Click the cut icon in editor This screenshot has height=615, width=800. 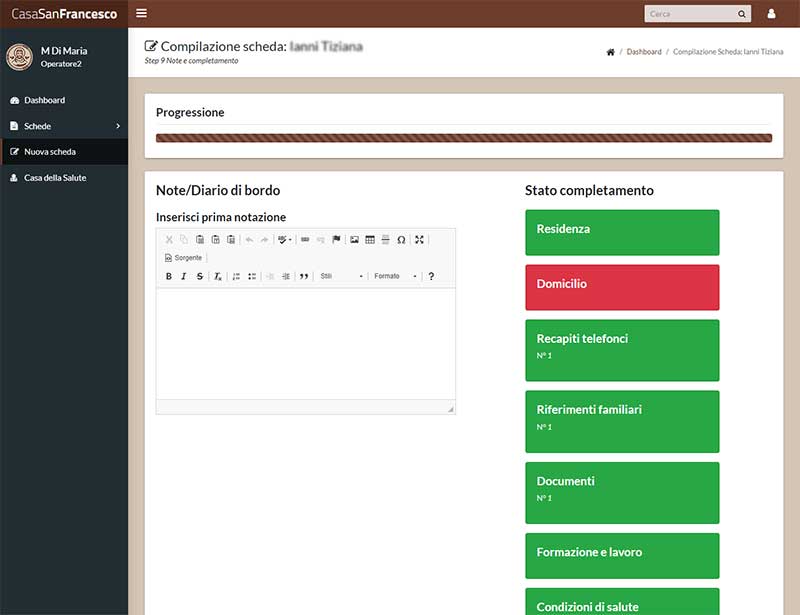(x=169, y=239)
